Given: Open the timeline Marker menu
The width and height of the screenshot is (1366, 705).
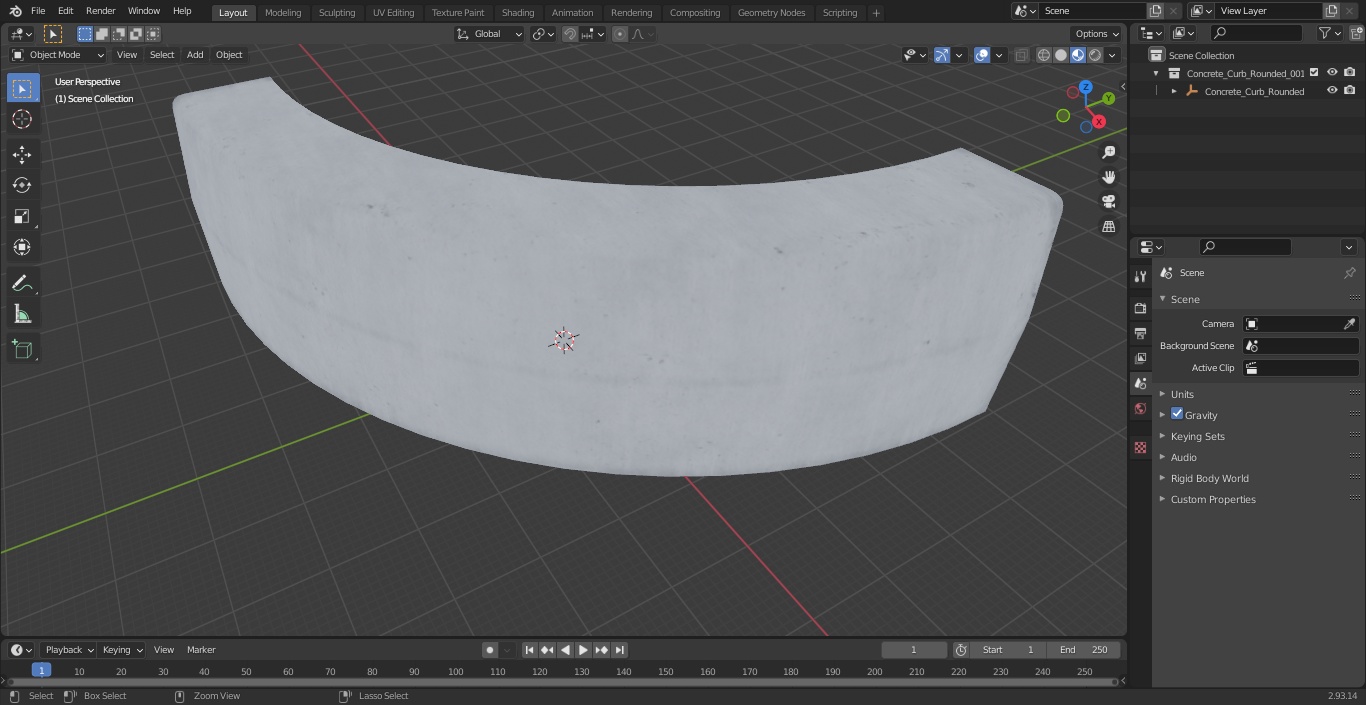Looking at the screenshot, I should (201, 650).
